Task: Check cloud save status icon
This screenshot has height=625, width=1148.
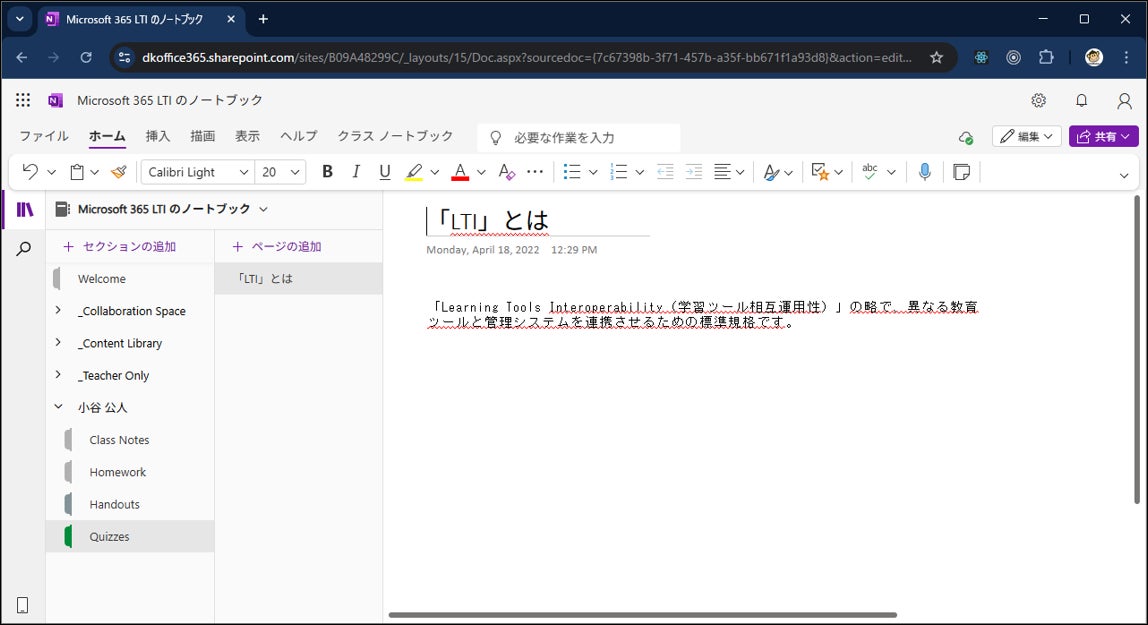Action: point(966,137)
